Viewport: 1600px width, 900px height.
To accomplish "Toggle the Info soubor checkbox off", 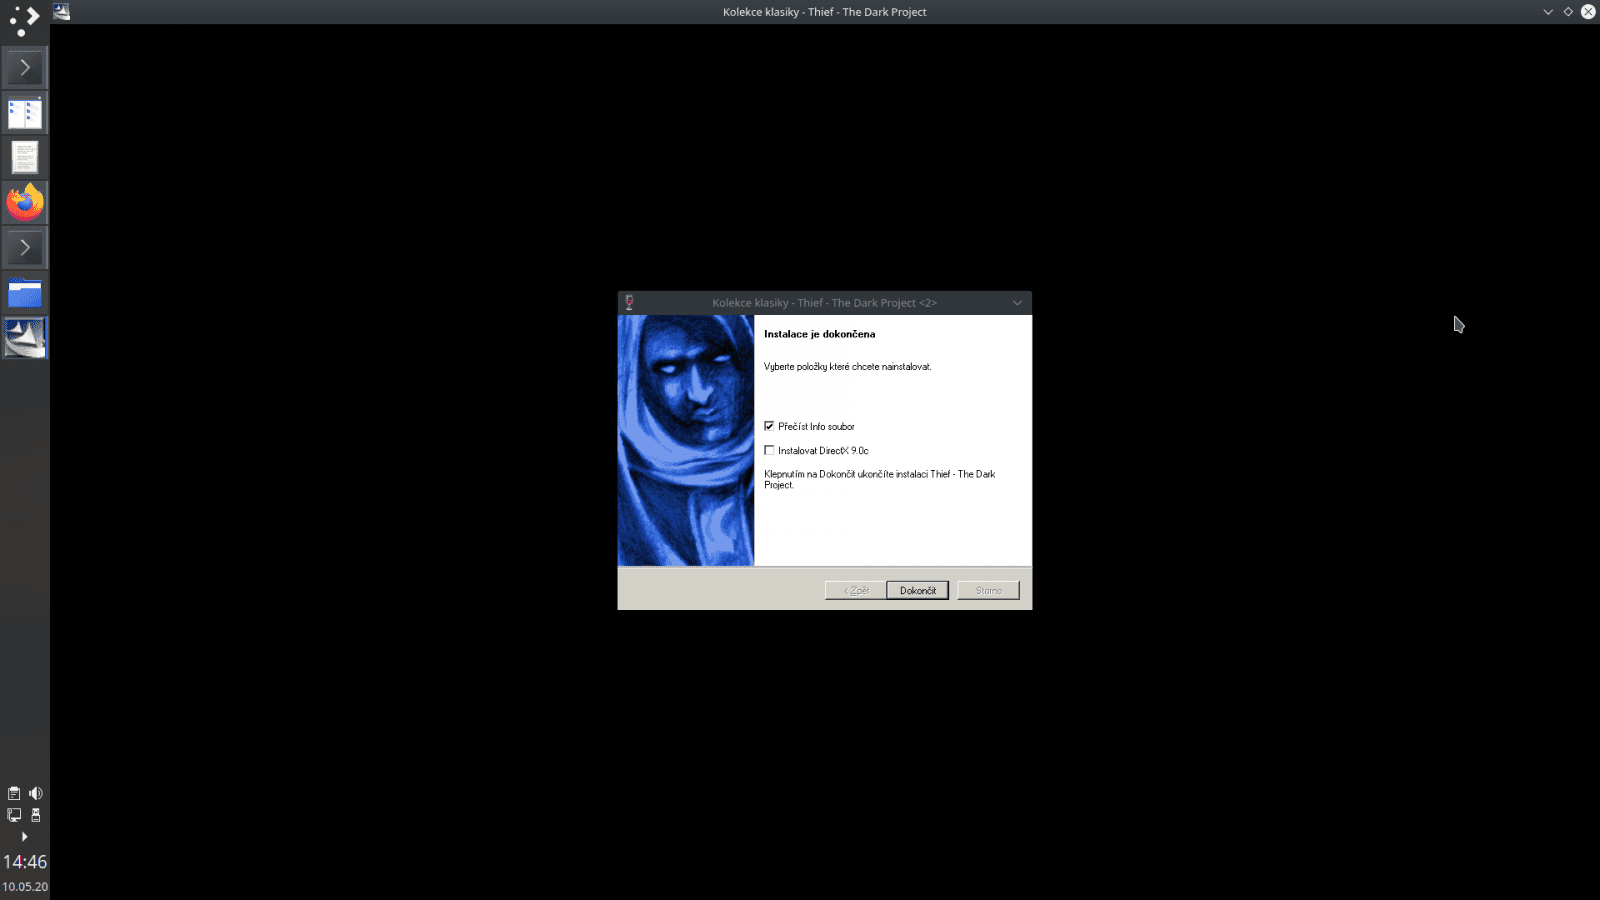I will [769, 426].
